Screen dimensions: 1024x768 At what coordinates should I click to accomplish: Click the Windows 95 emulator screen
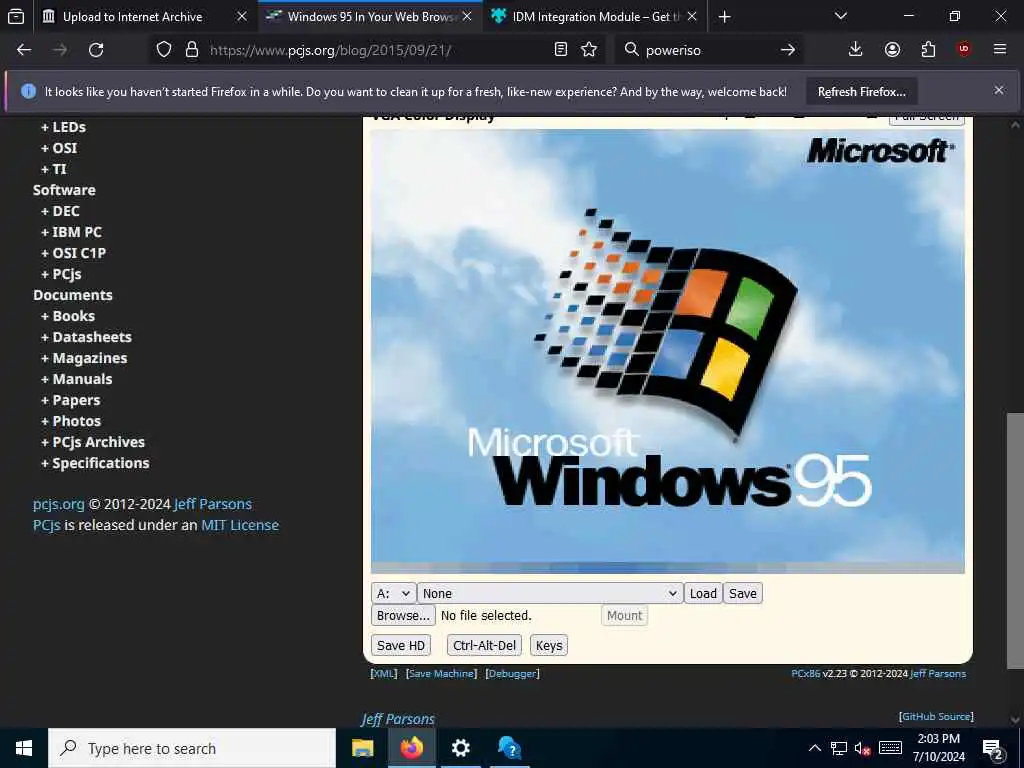coord(667,351)
